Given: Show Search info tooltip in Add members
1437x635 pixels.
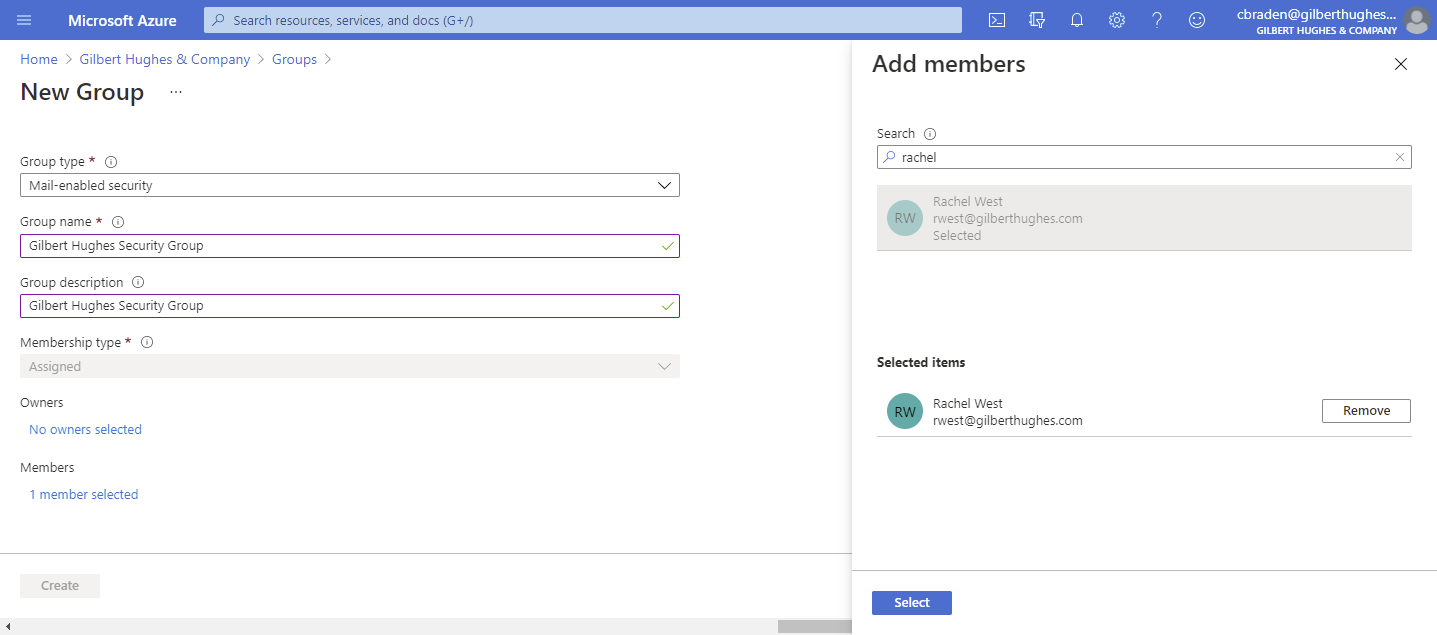Looking at the screenshot, I should (x=930, y=134).
